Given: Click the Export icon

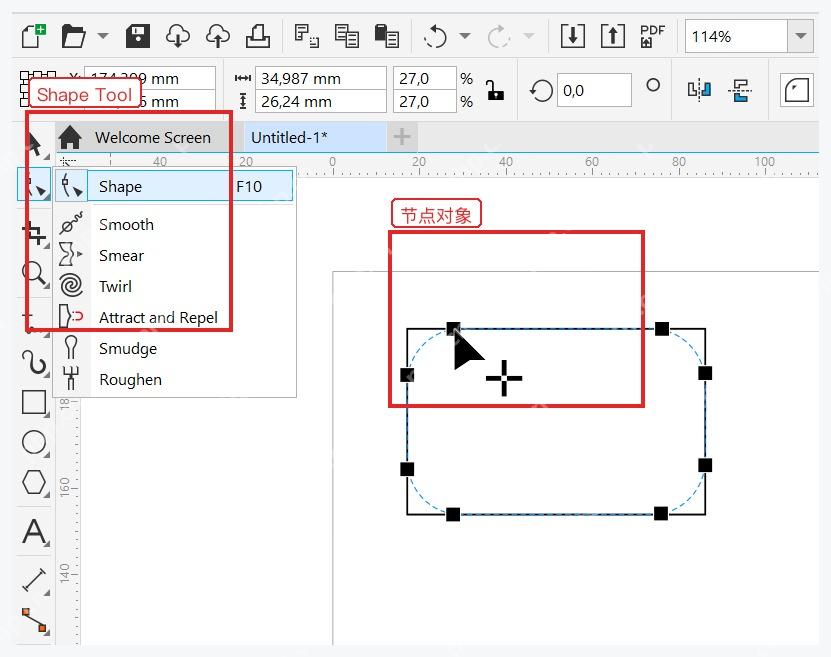Looking at the screenshot, I should (x=613, y=36).
